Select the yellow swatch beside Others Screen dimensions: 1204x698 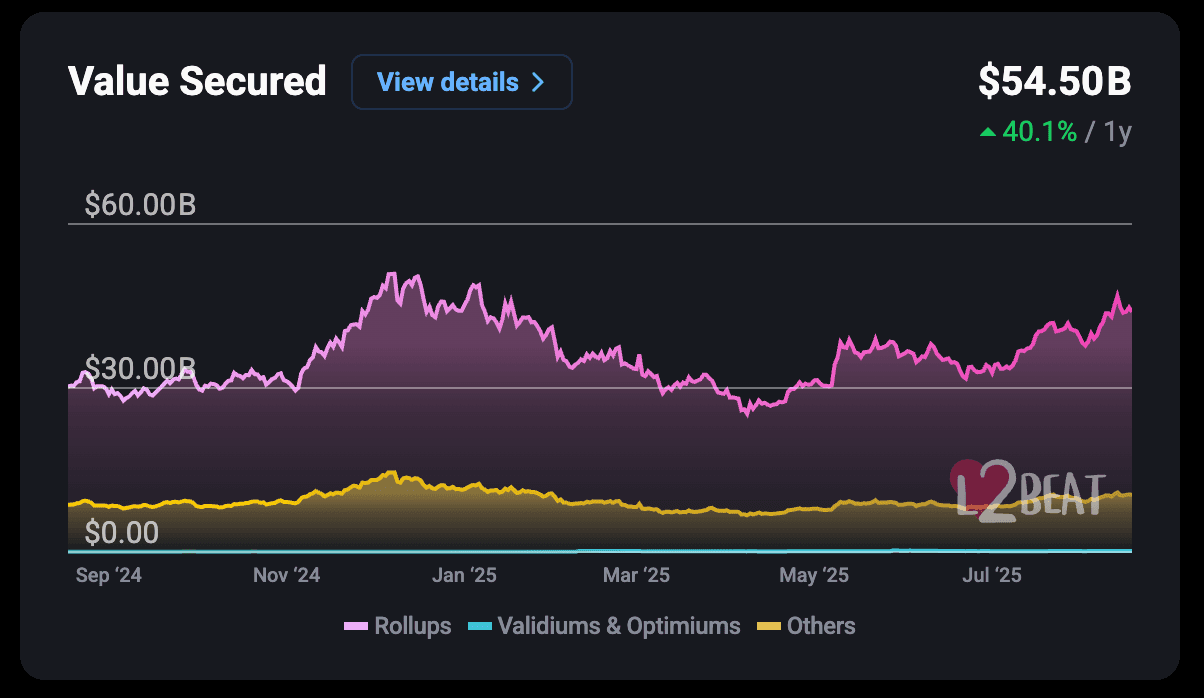768,627
